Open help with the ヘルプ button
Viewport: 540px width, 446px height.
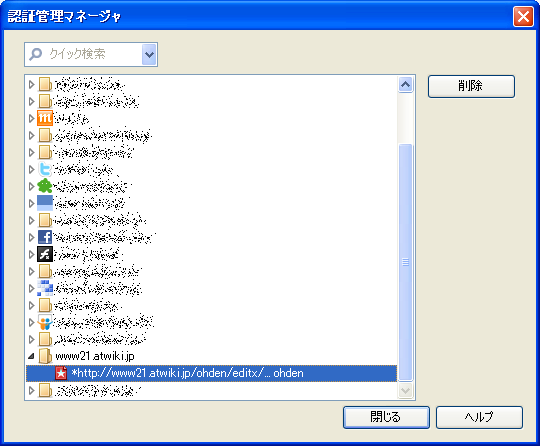[479, 417]
